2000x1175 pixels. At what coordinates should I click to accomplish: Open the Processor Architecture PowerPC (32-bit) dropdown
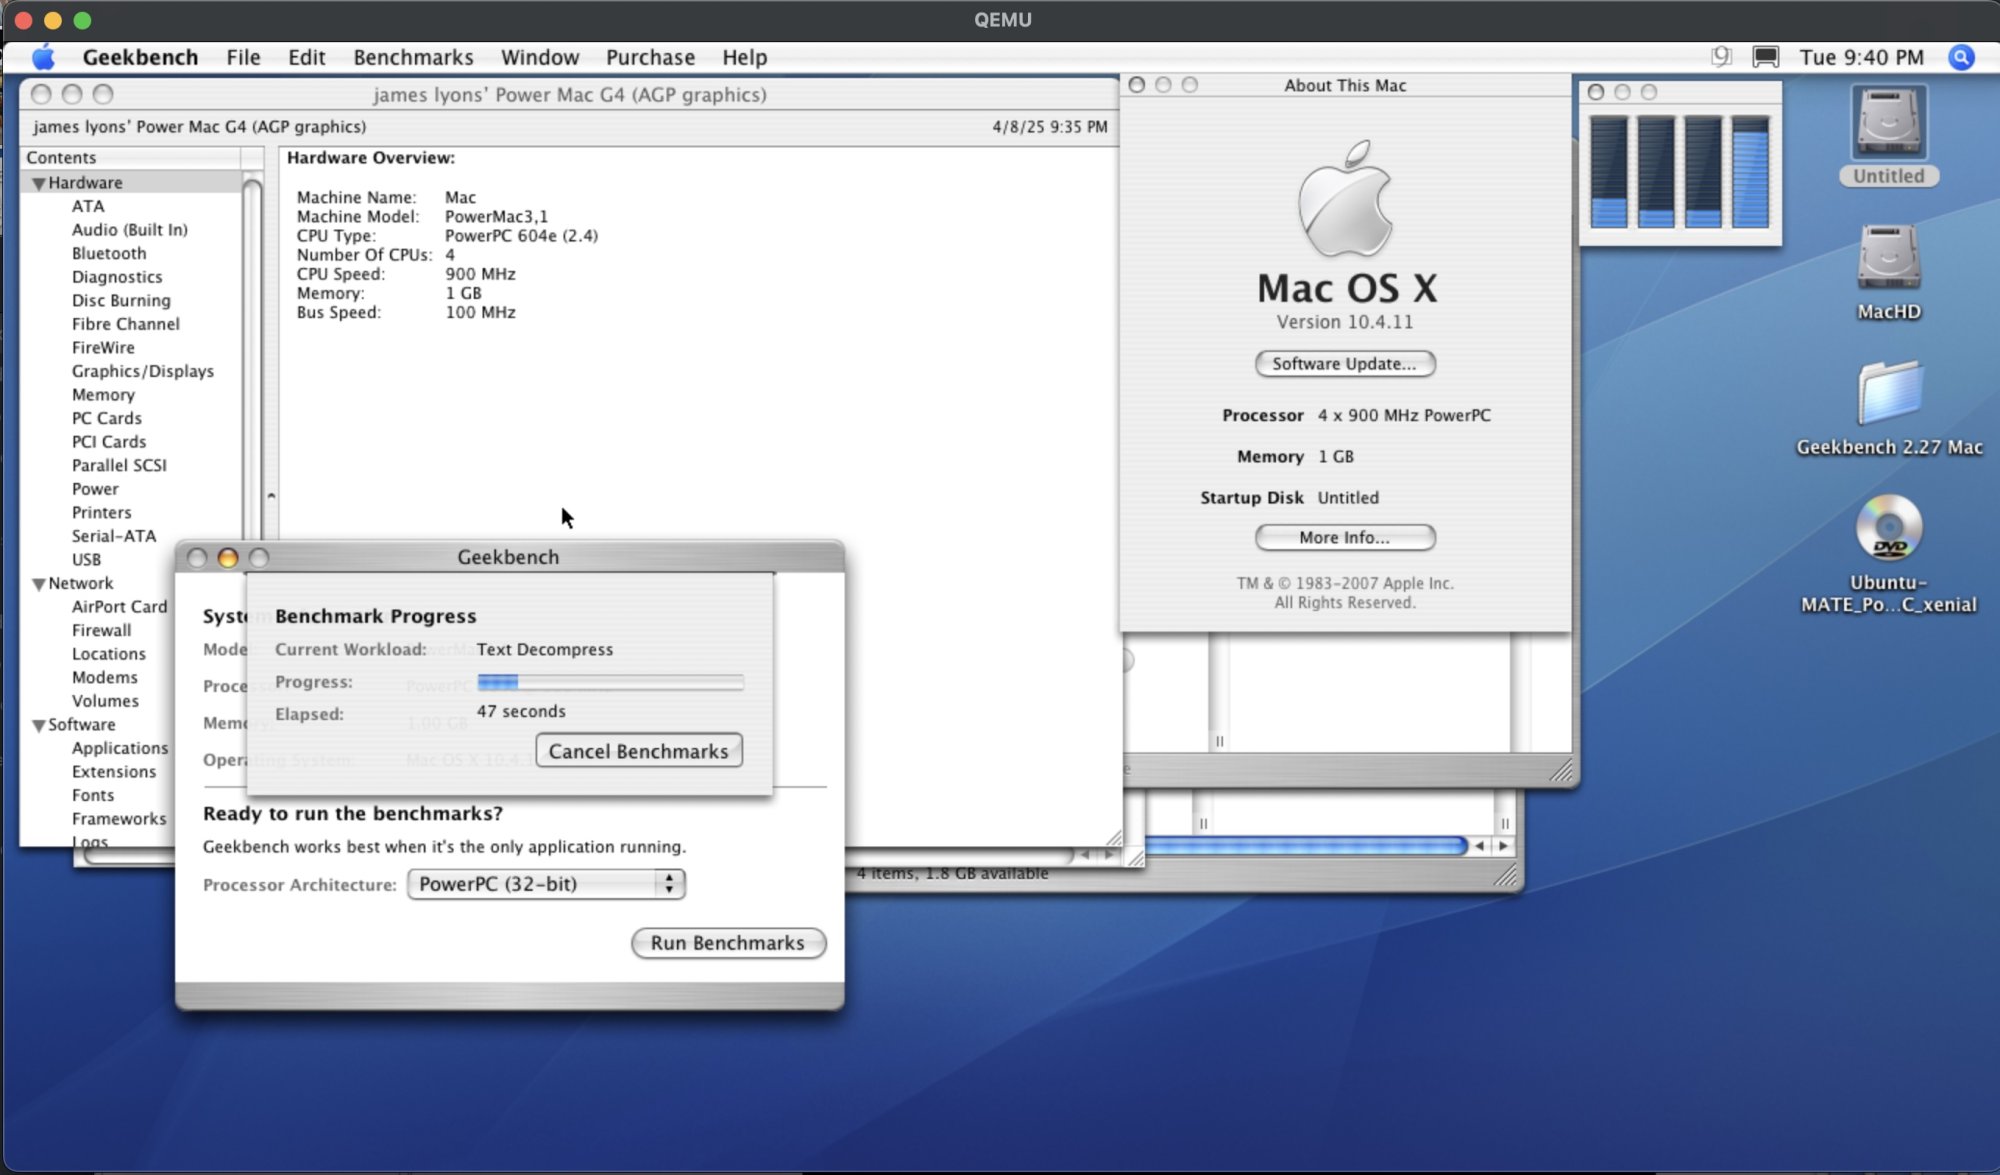[546, 884]
